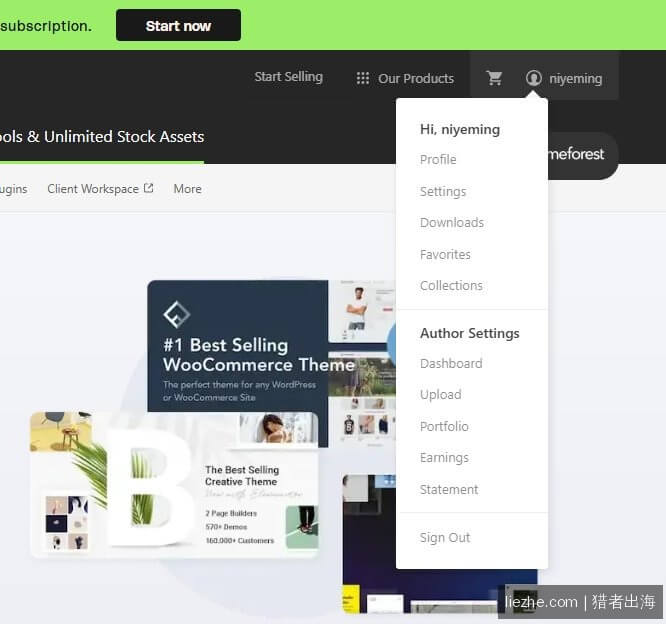
Task: Click the 'Author Settings' heading text
Action: 469,333
